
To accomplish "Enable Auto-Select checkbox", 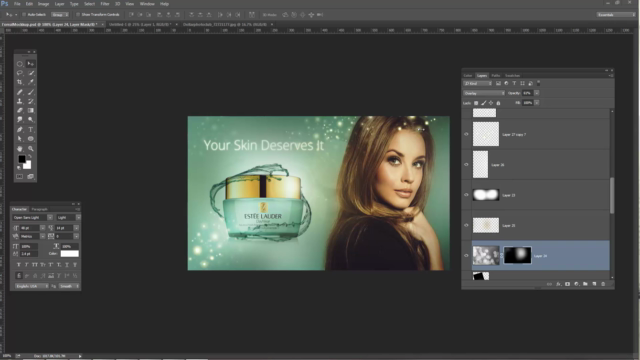I will (x=24, y=15).
